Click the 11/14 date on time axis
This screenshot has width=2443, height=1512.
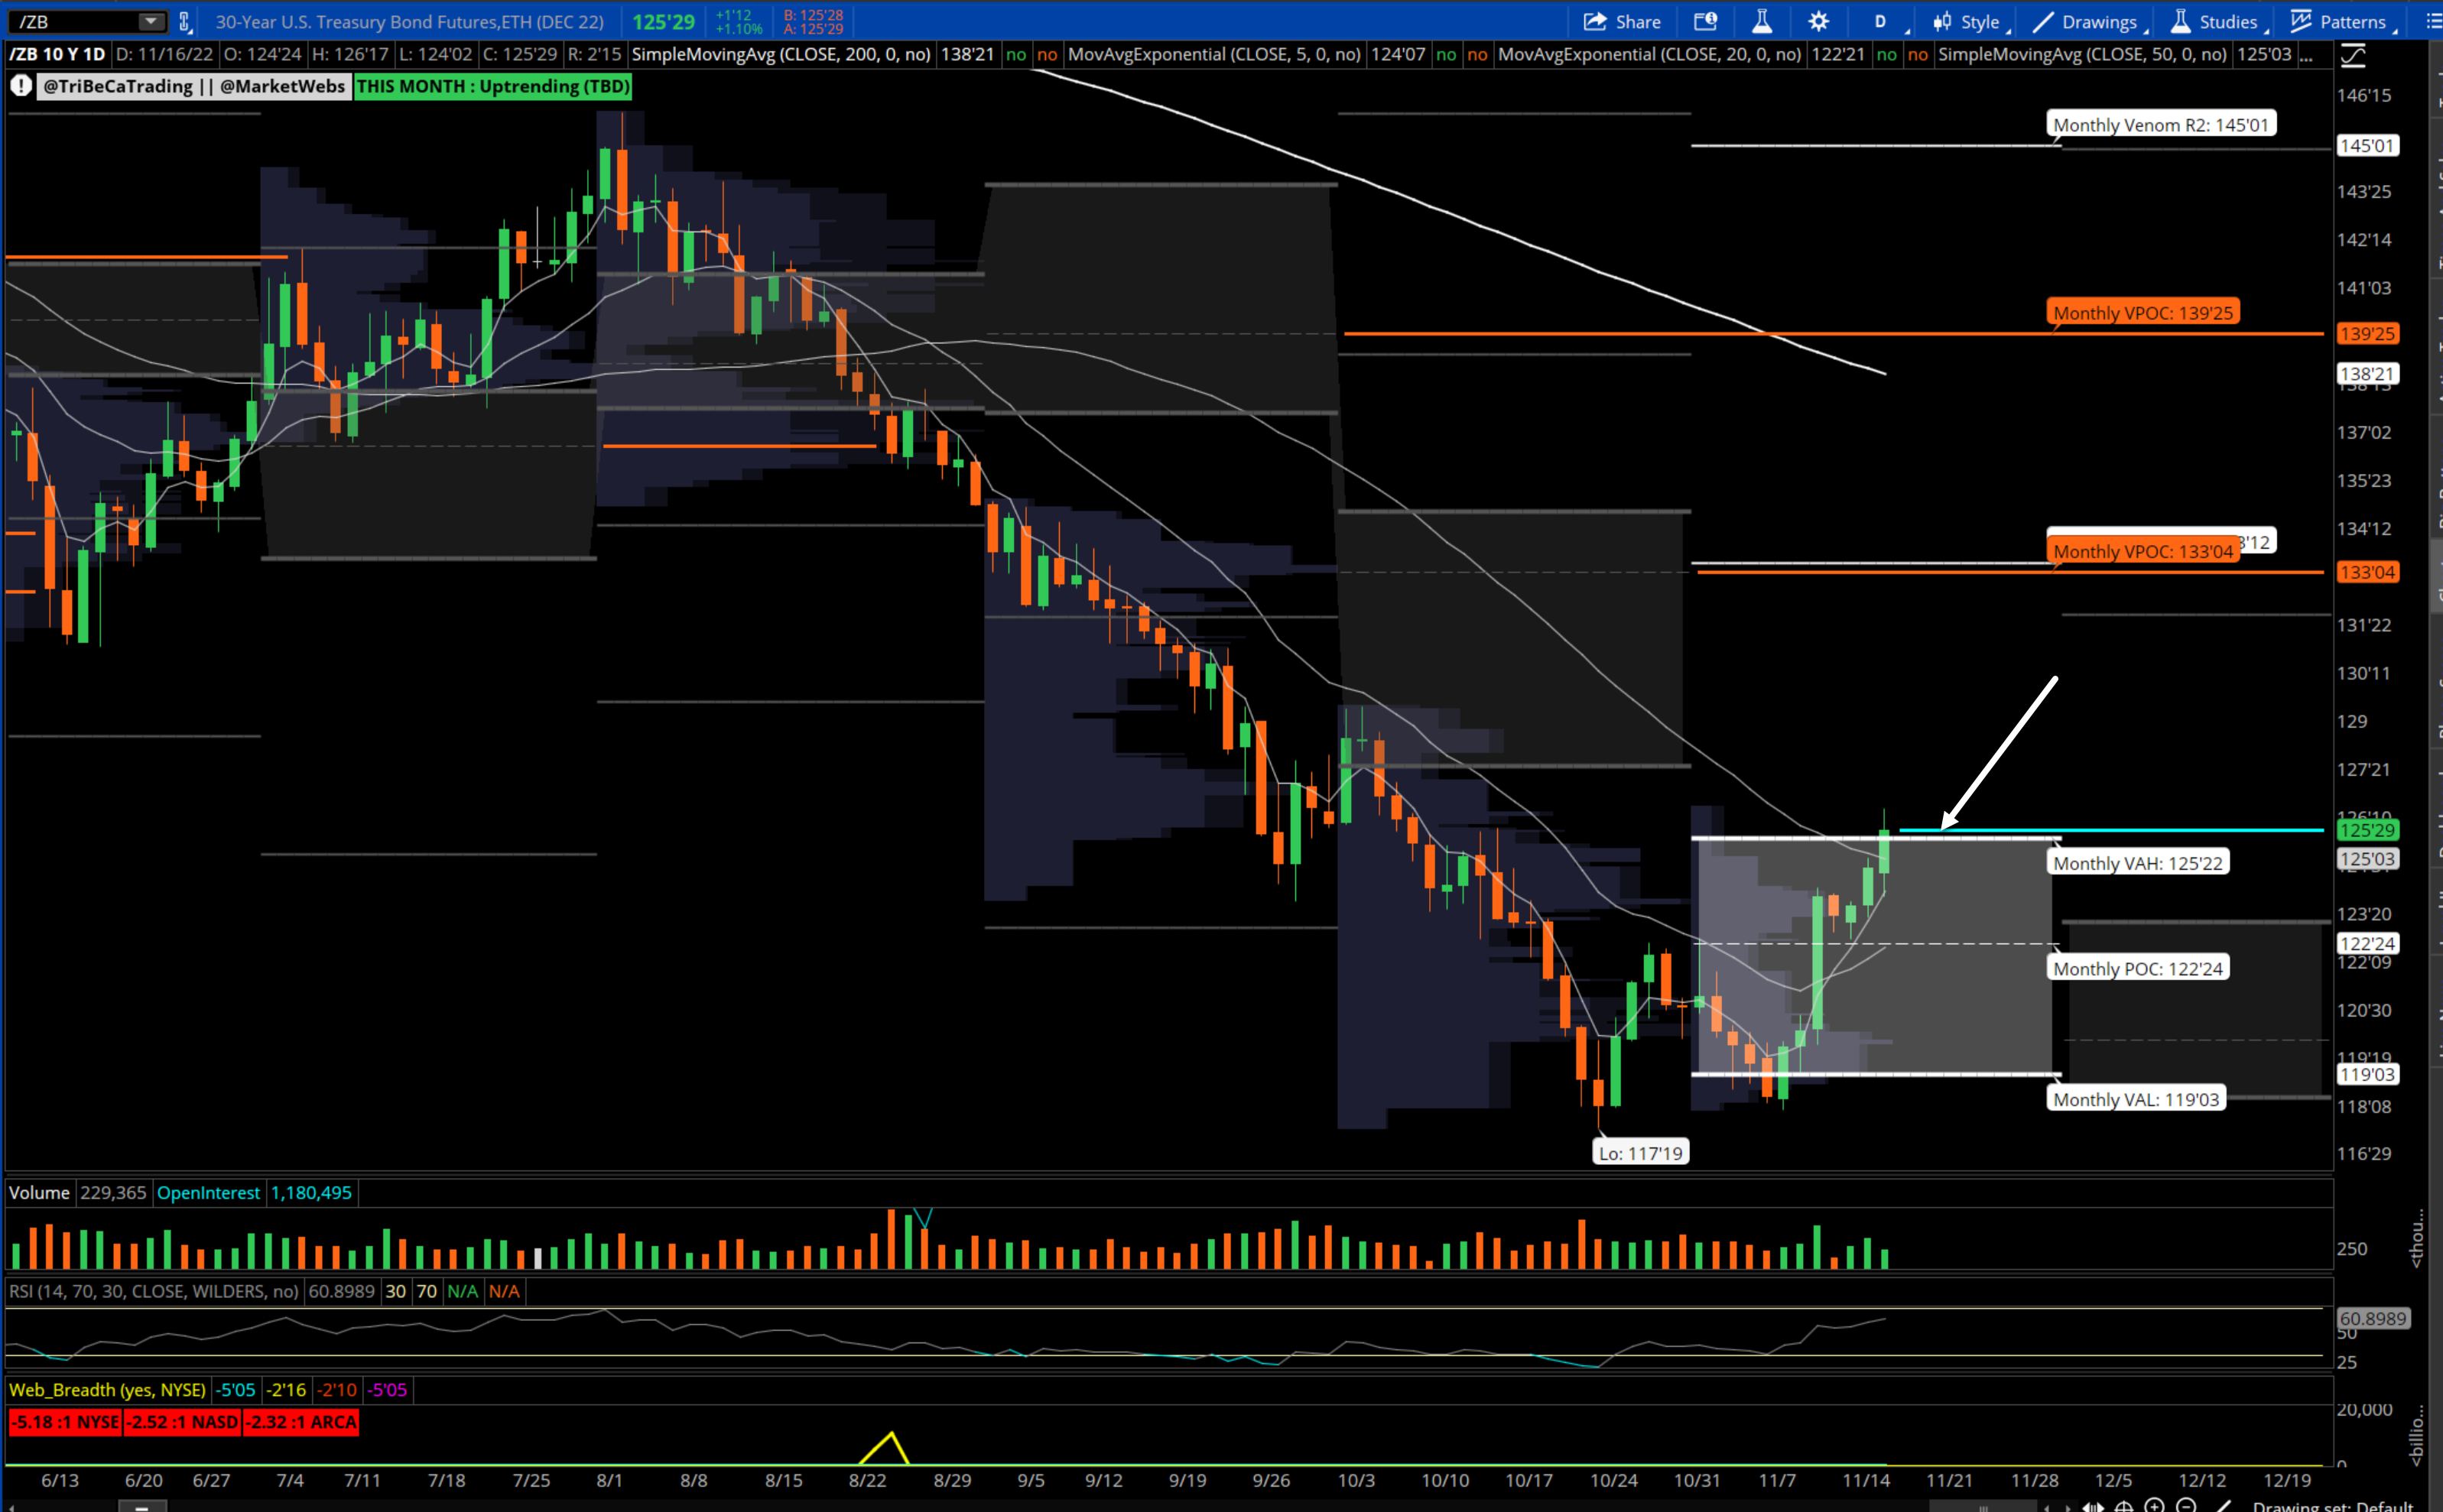point(1865,1480)
